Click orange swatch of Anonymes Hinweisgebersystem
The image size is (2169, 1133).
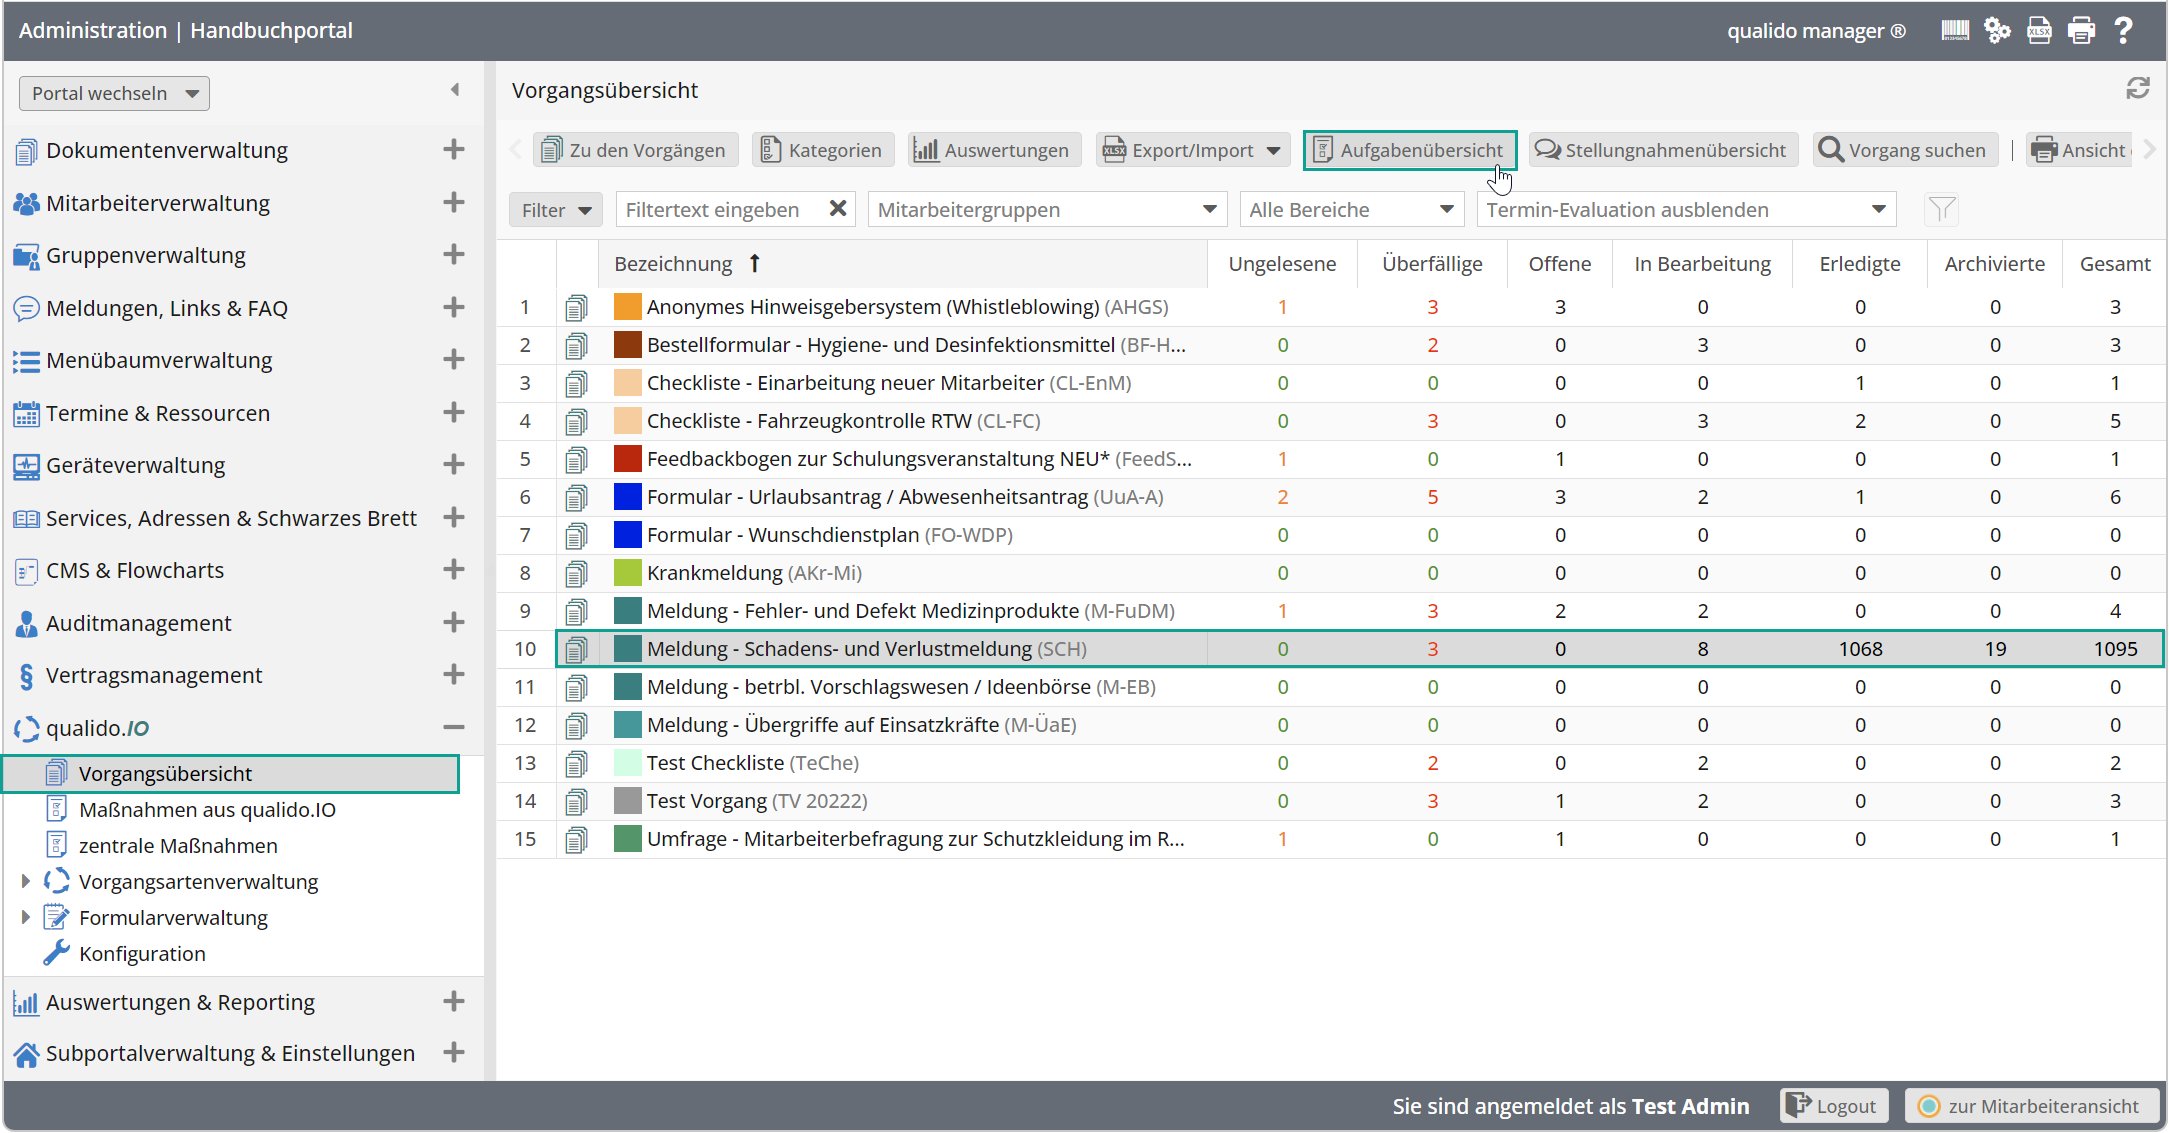click(627, 307)
